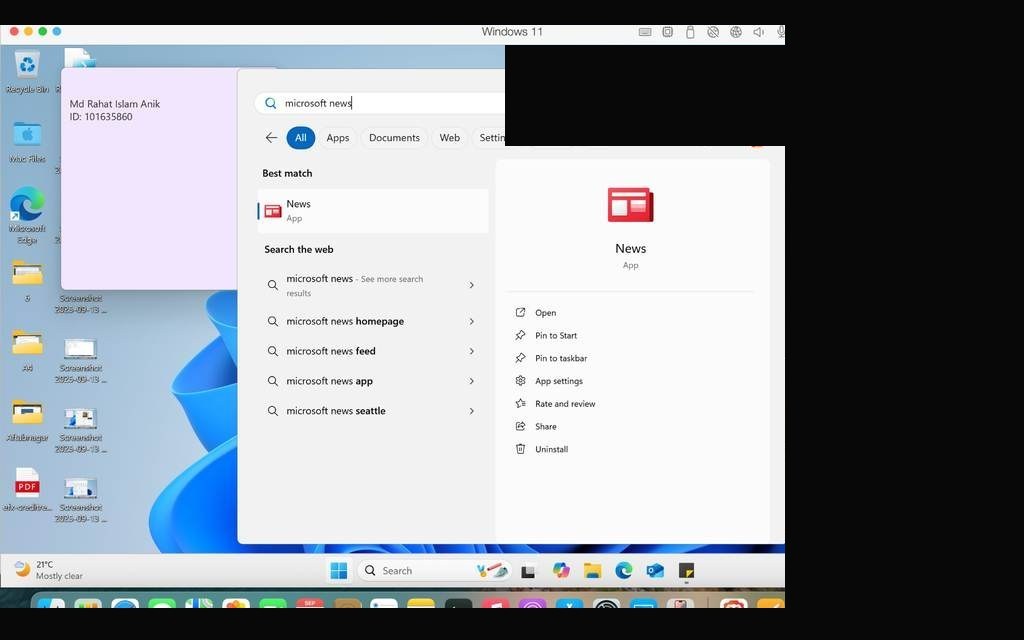Click Rate and review for News
Screen dimensions: 1024x640
tap(555, 404)
